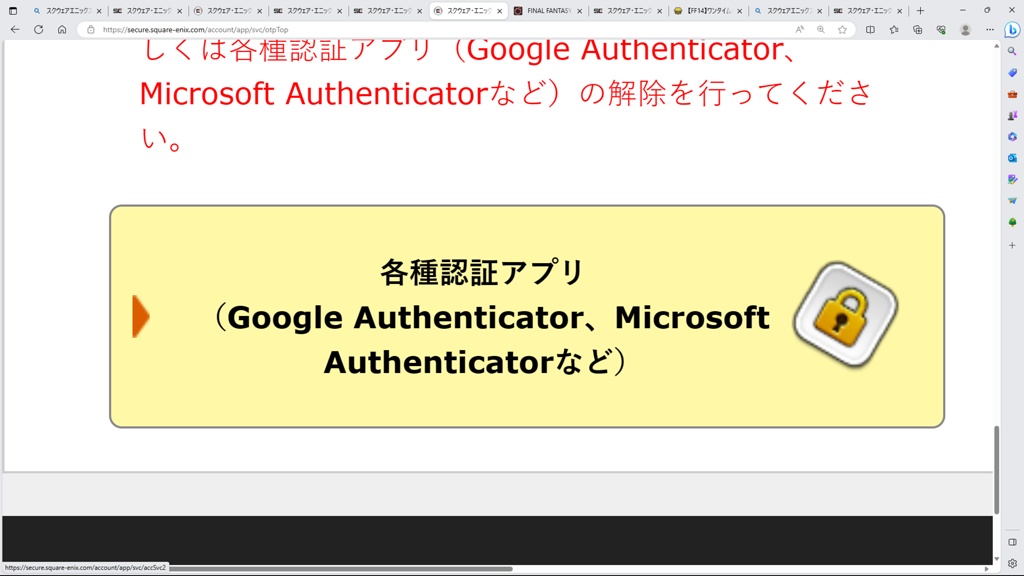
Task: Click the plus to customize sidebar
Action: point(1012,244)
